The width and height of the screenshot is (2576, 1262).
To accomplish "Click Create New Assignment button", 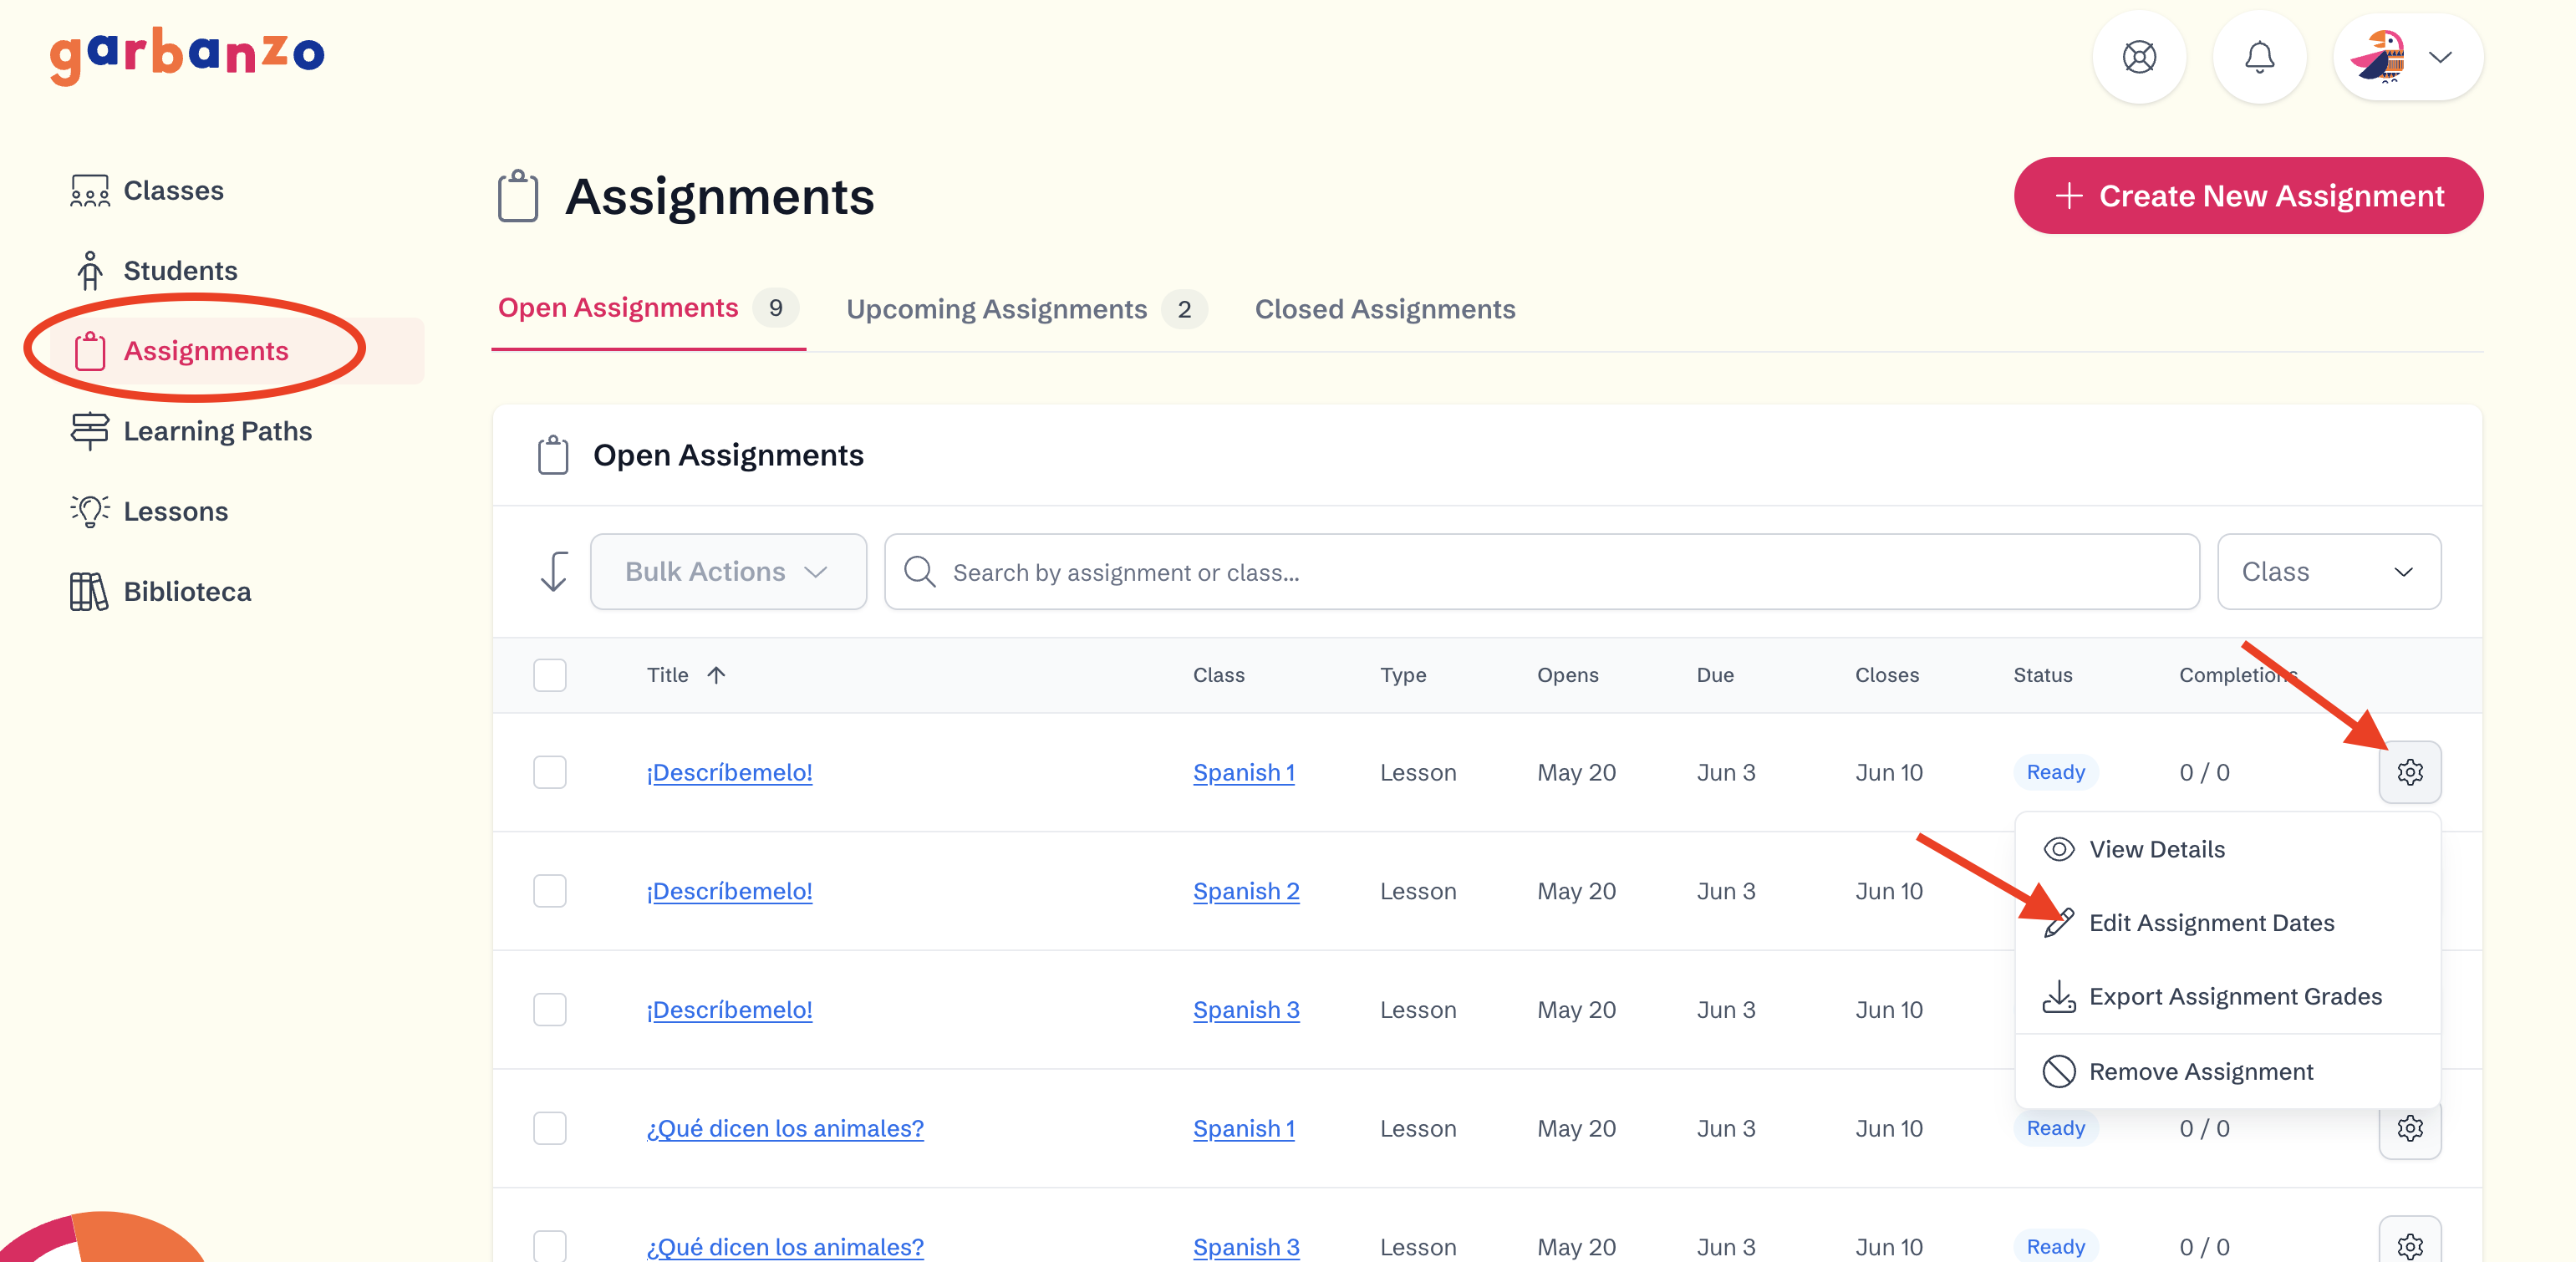I will point(2247,196).
